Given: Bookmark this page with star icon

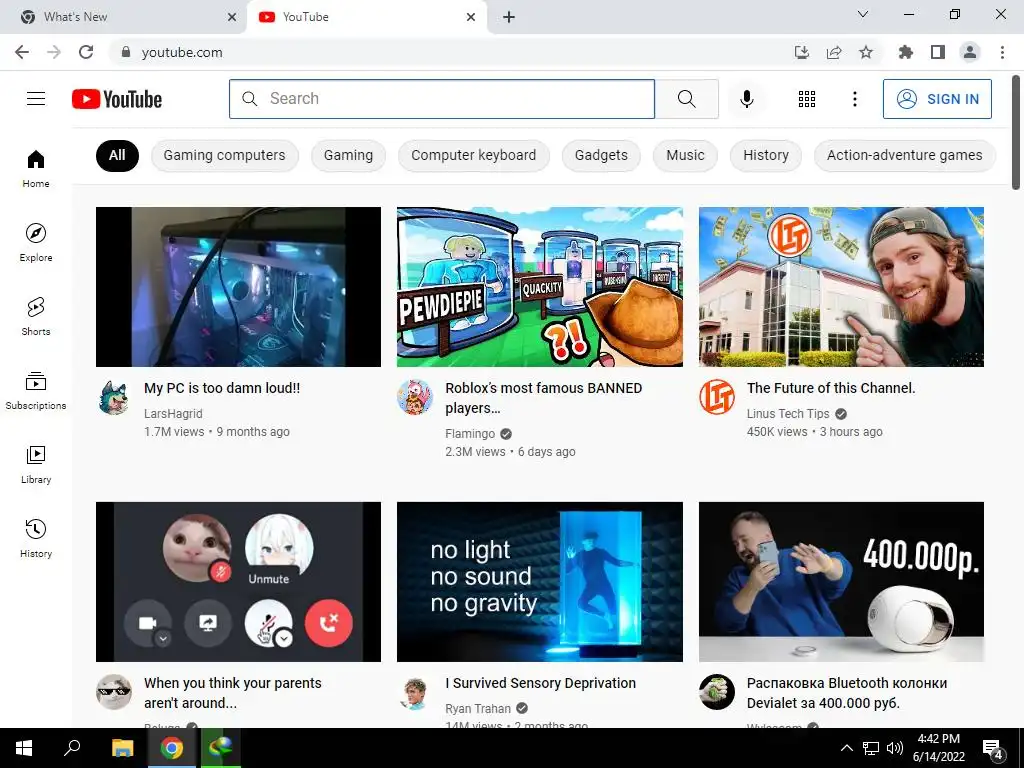Looking at the screenshot, I should coord(866,52).
